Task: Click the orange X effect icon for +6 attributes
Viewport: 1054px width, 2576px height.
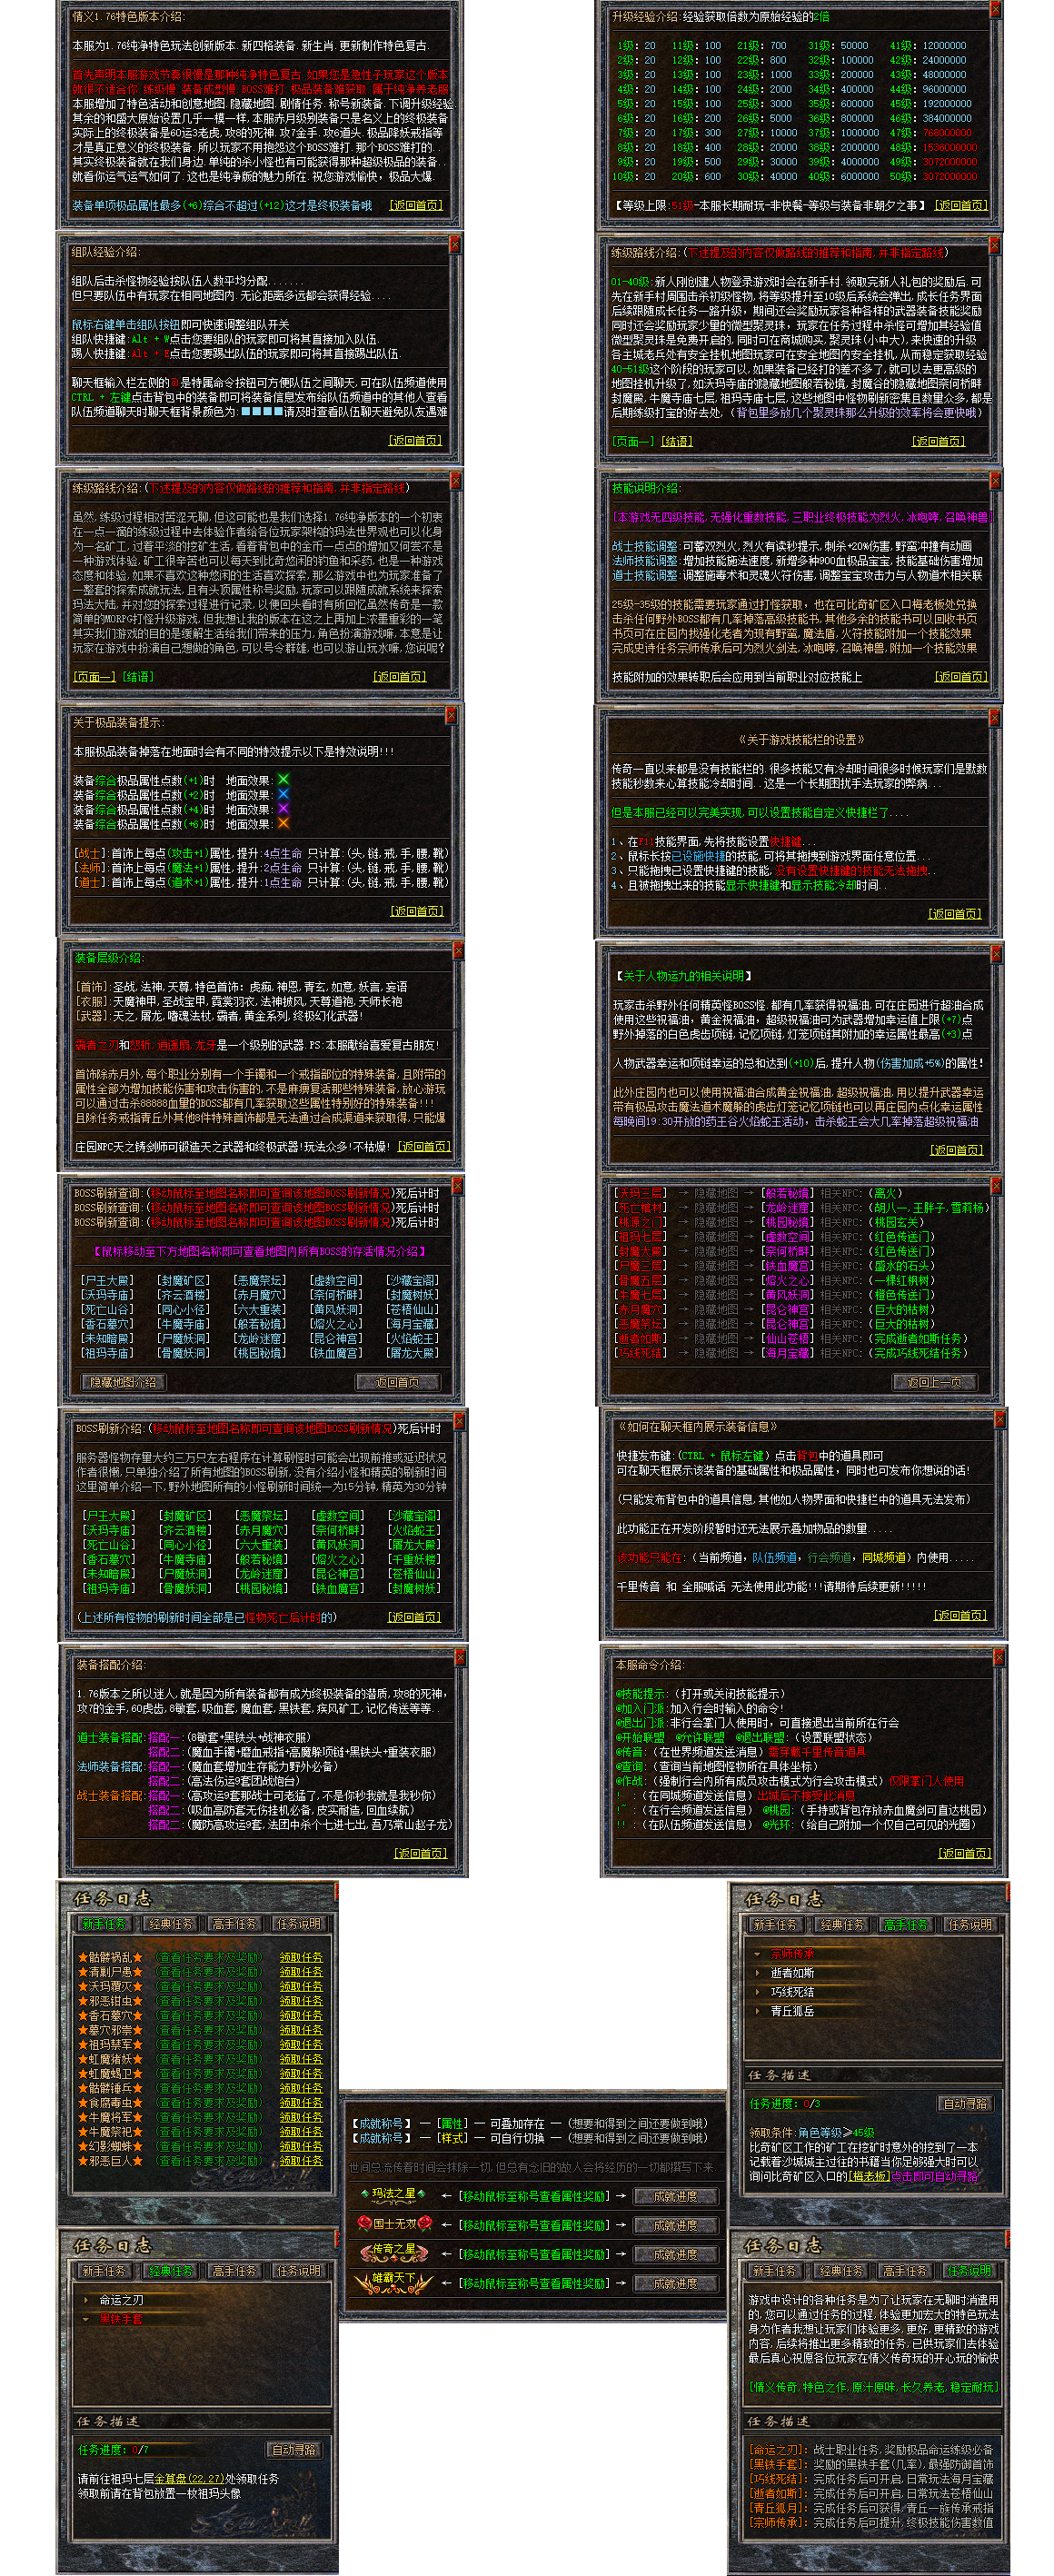Action: coord(283,824)
